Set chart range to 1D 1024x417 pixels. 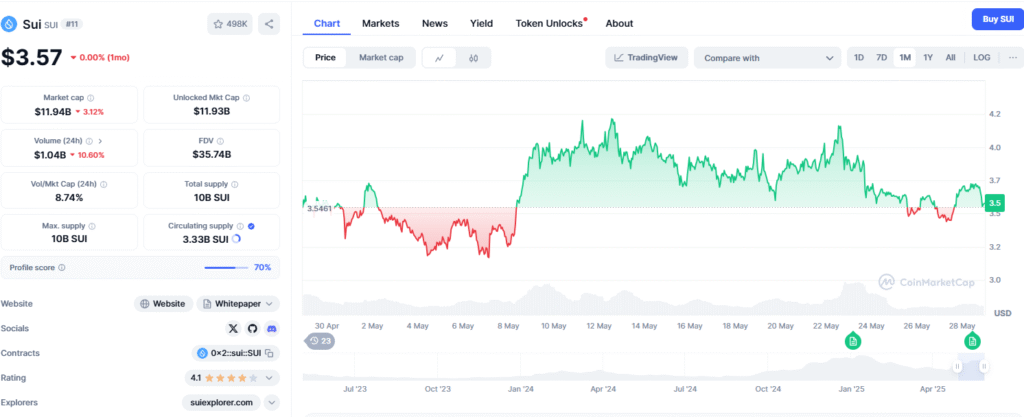(859, 57)
